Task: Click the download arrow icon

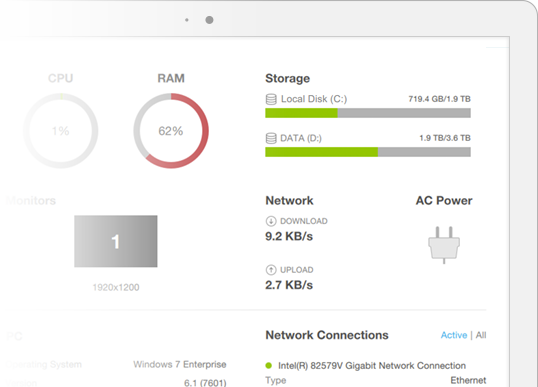Action: pyautogui.click(x=271, y=221)
